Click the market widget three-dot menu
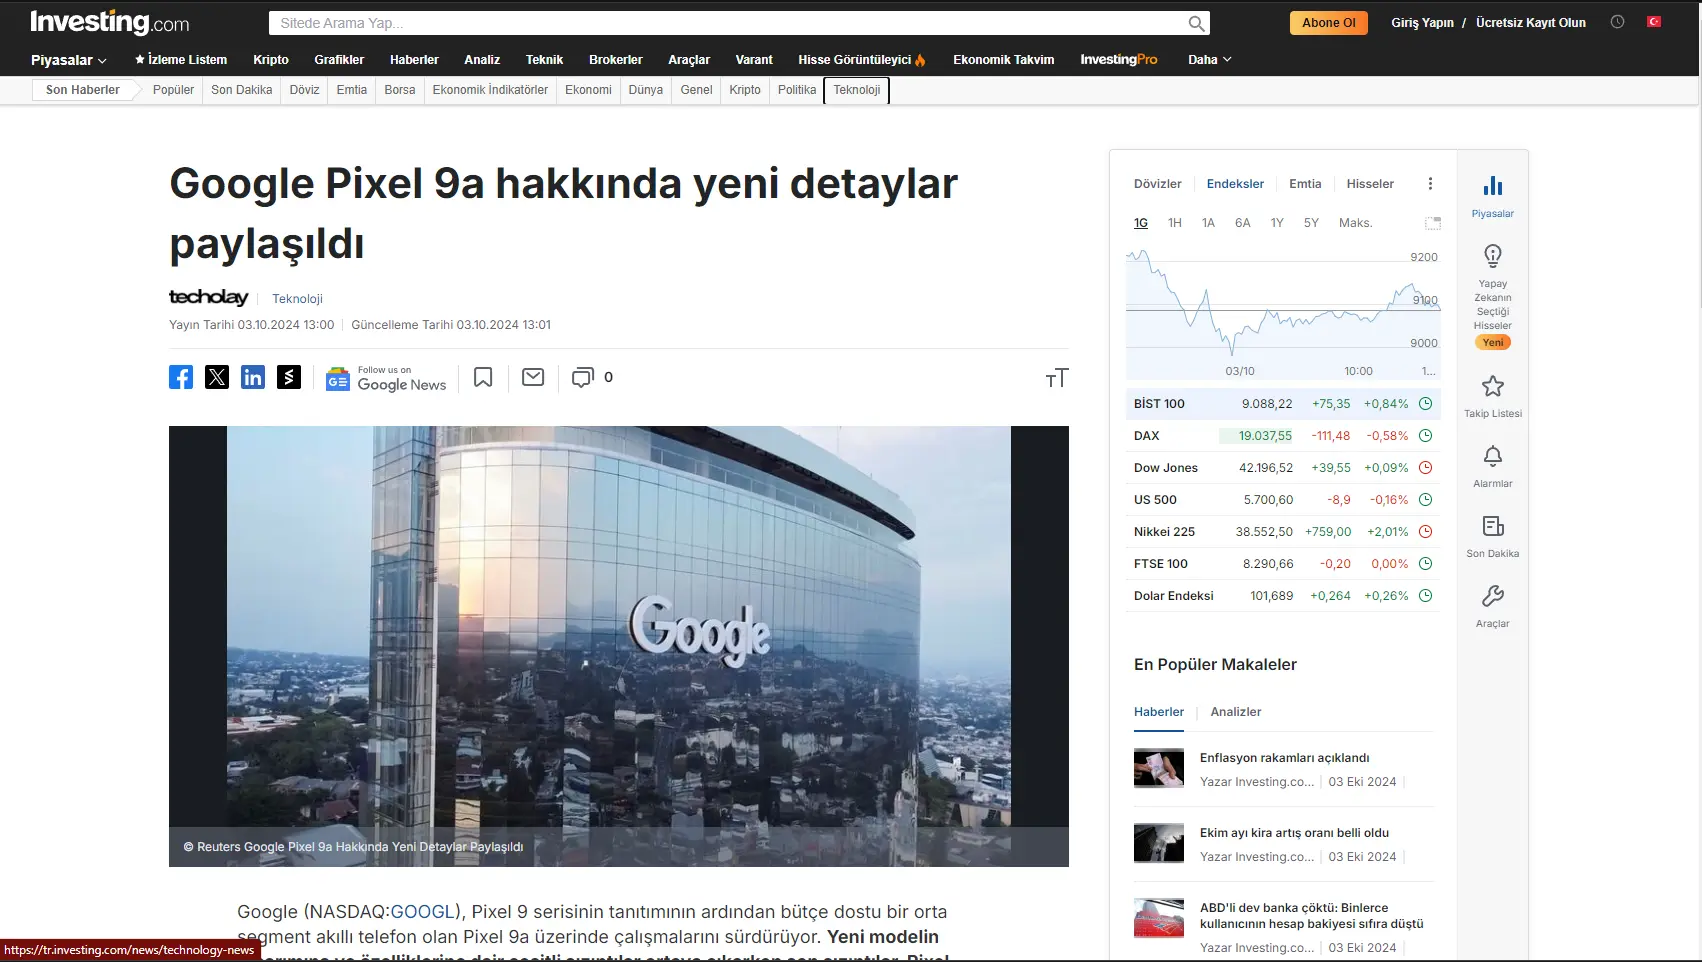Viewport: 1702px width, 962px height. tap(1430, 184)
